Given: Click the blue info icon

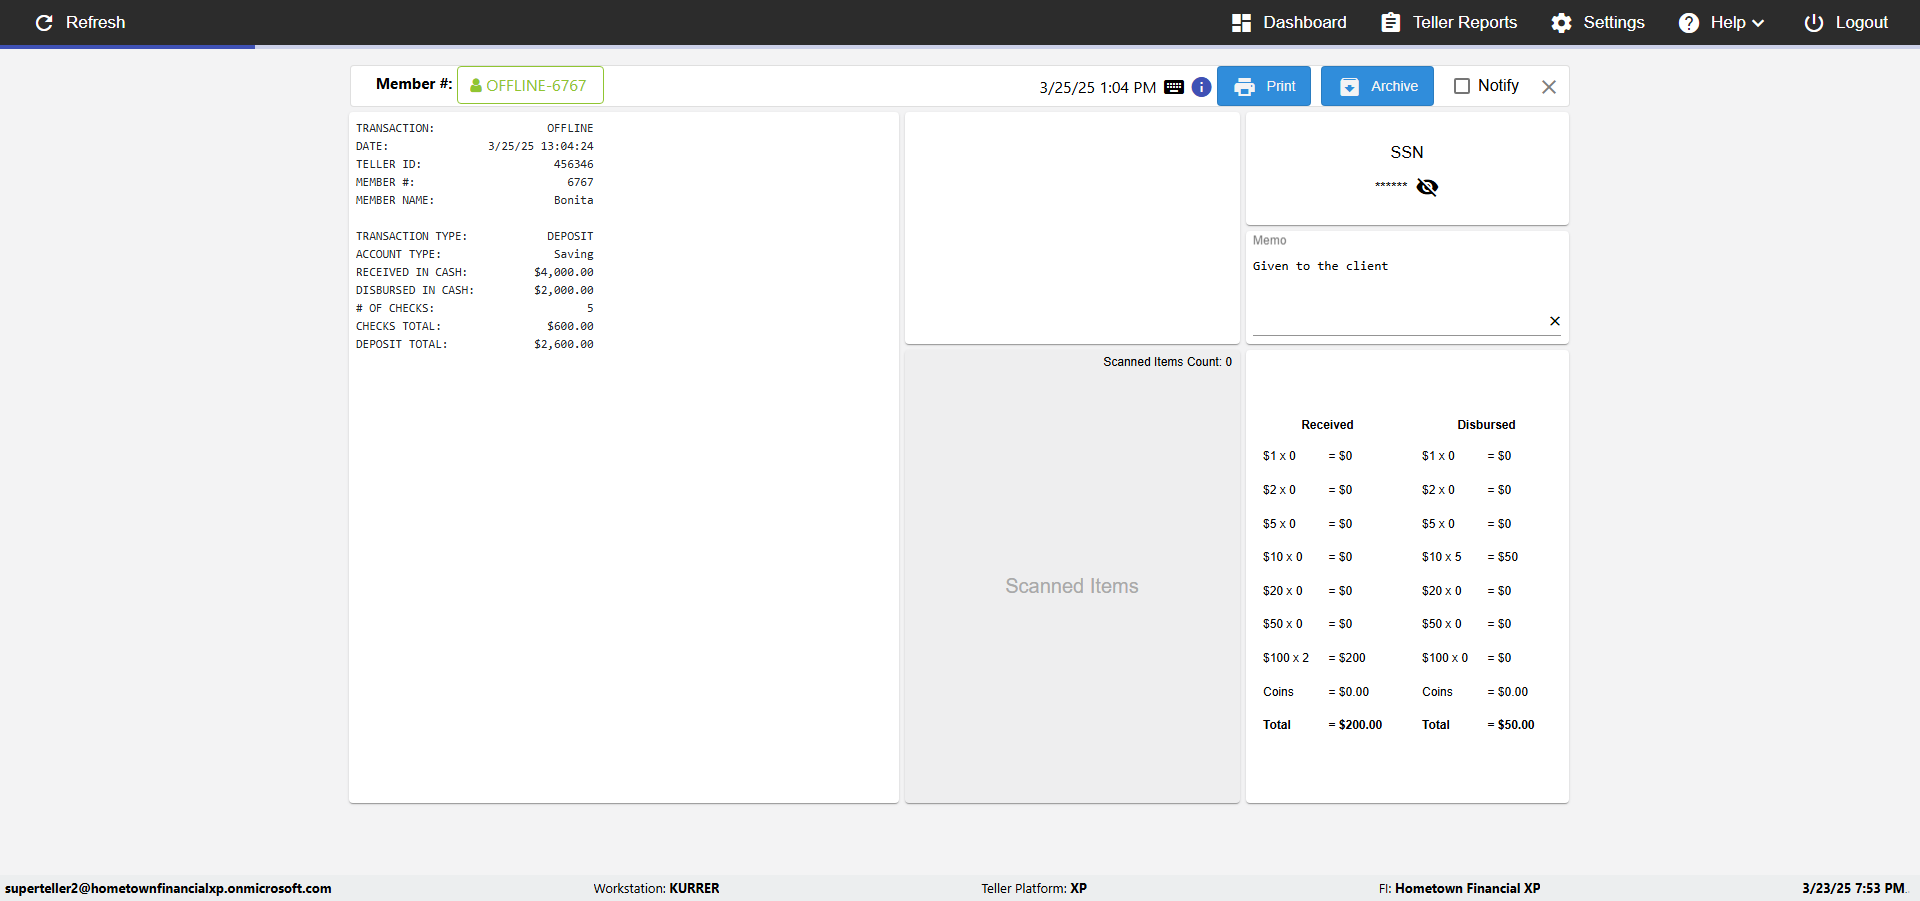Looking at the screenshot, I should (x=1202, y=87).
